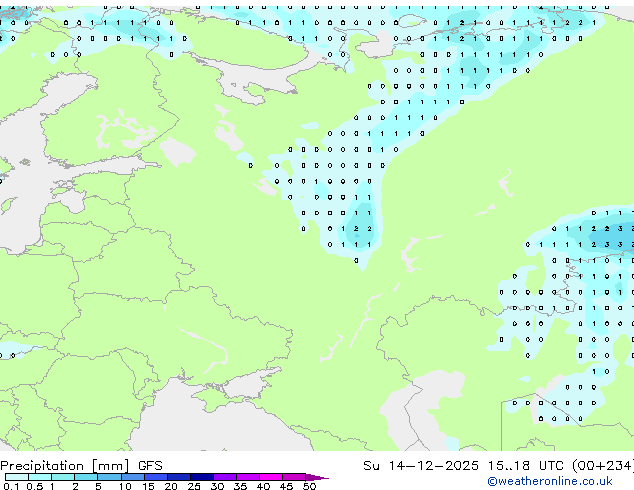Click the "0.1" legend scale label
634x490 pixels.
tap(11, 486)
